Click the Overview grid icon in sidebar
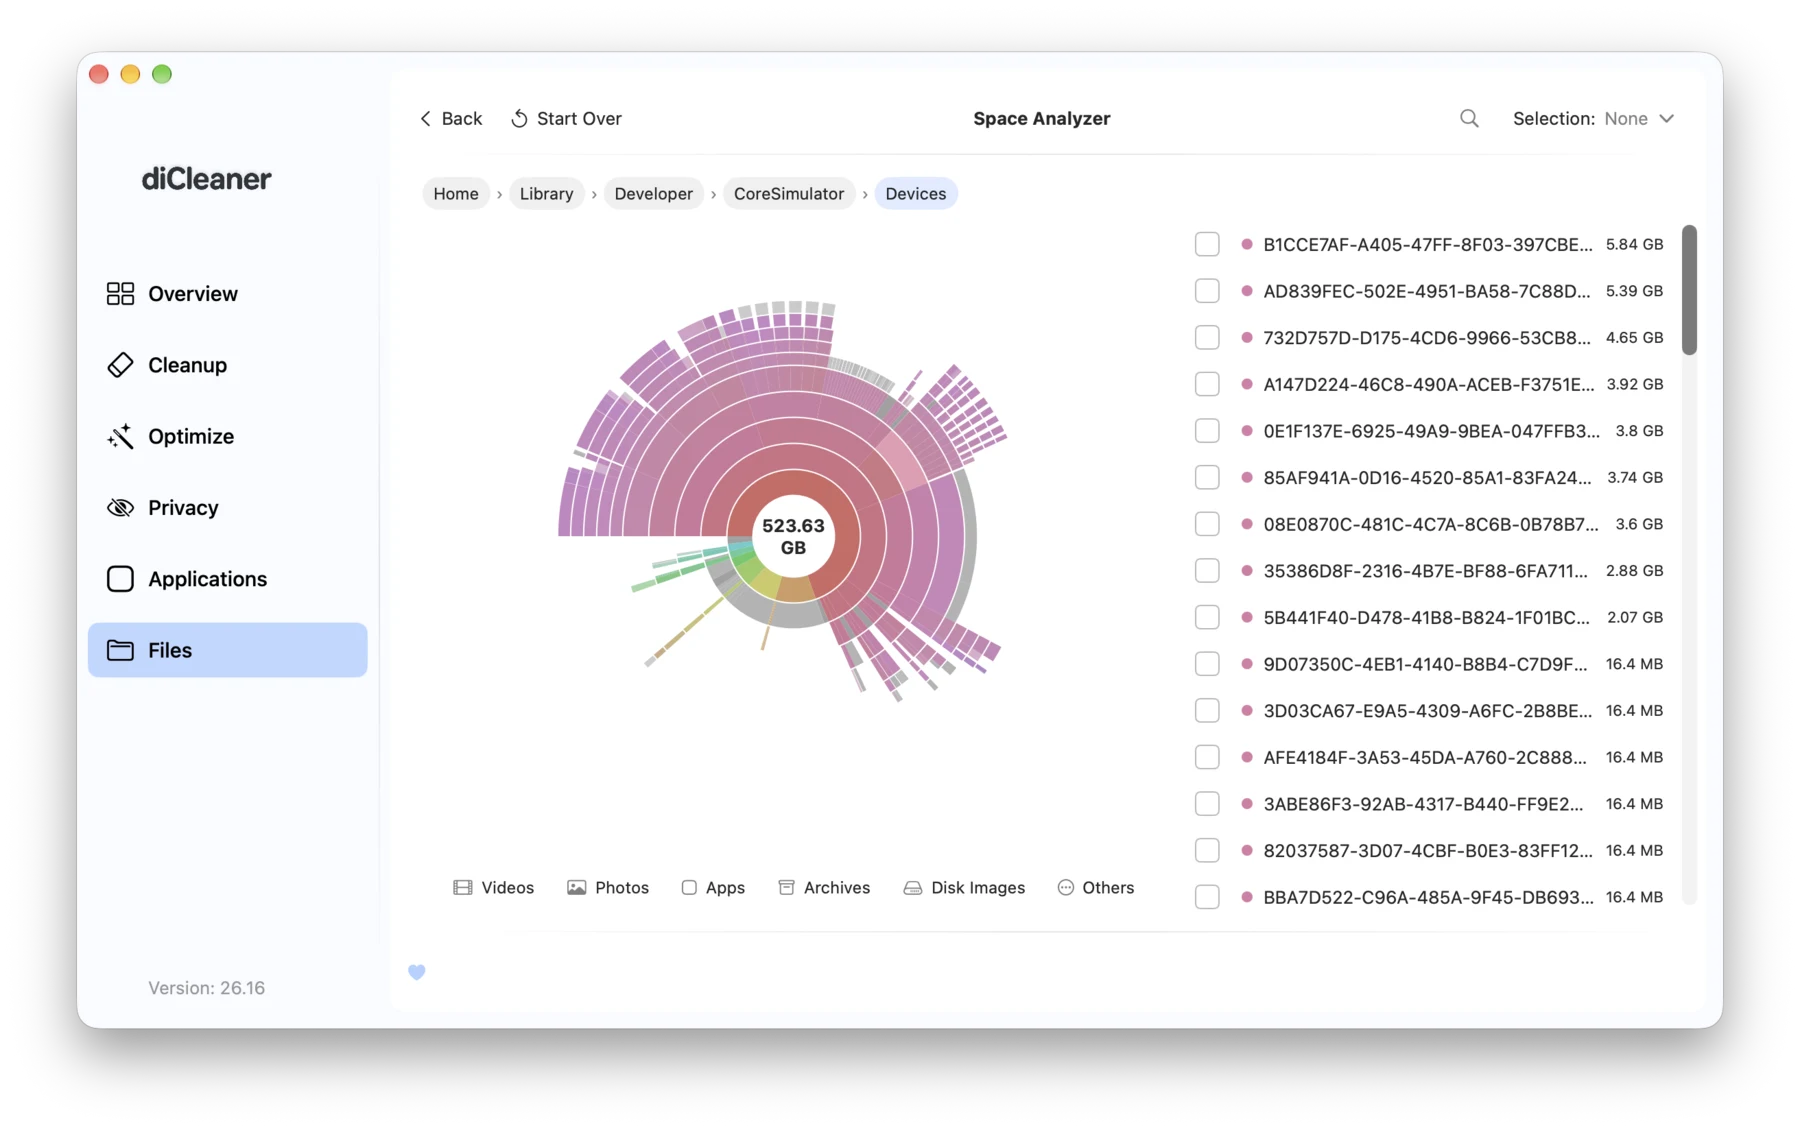The height and width of the screenshot is (1130, 1800). point(120,293)
